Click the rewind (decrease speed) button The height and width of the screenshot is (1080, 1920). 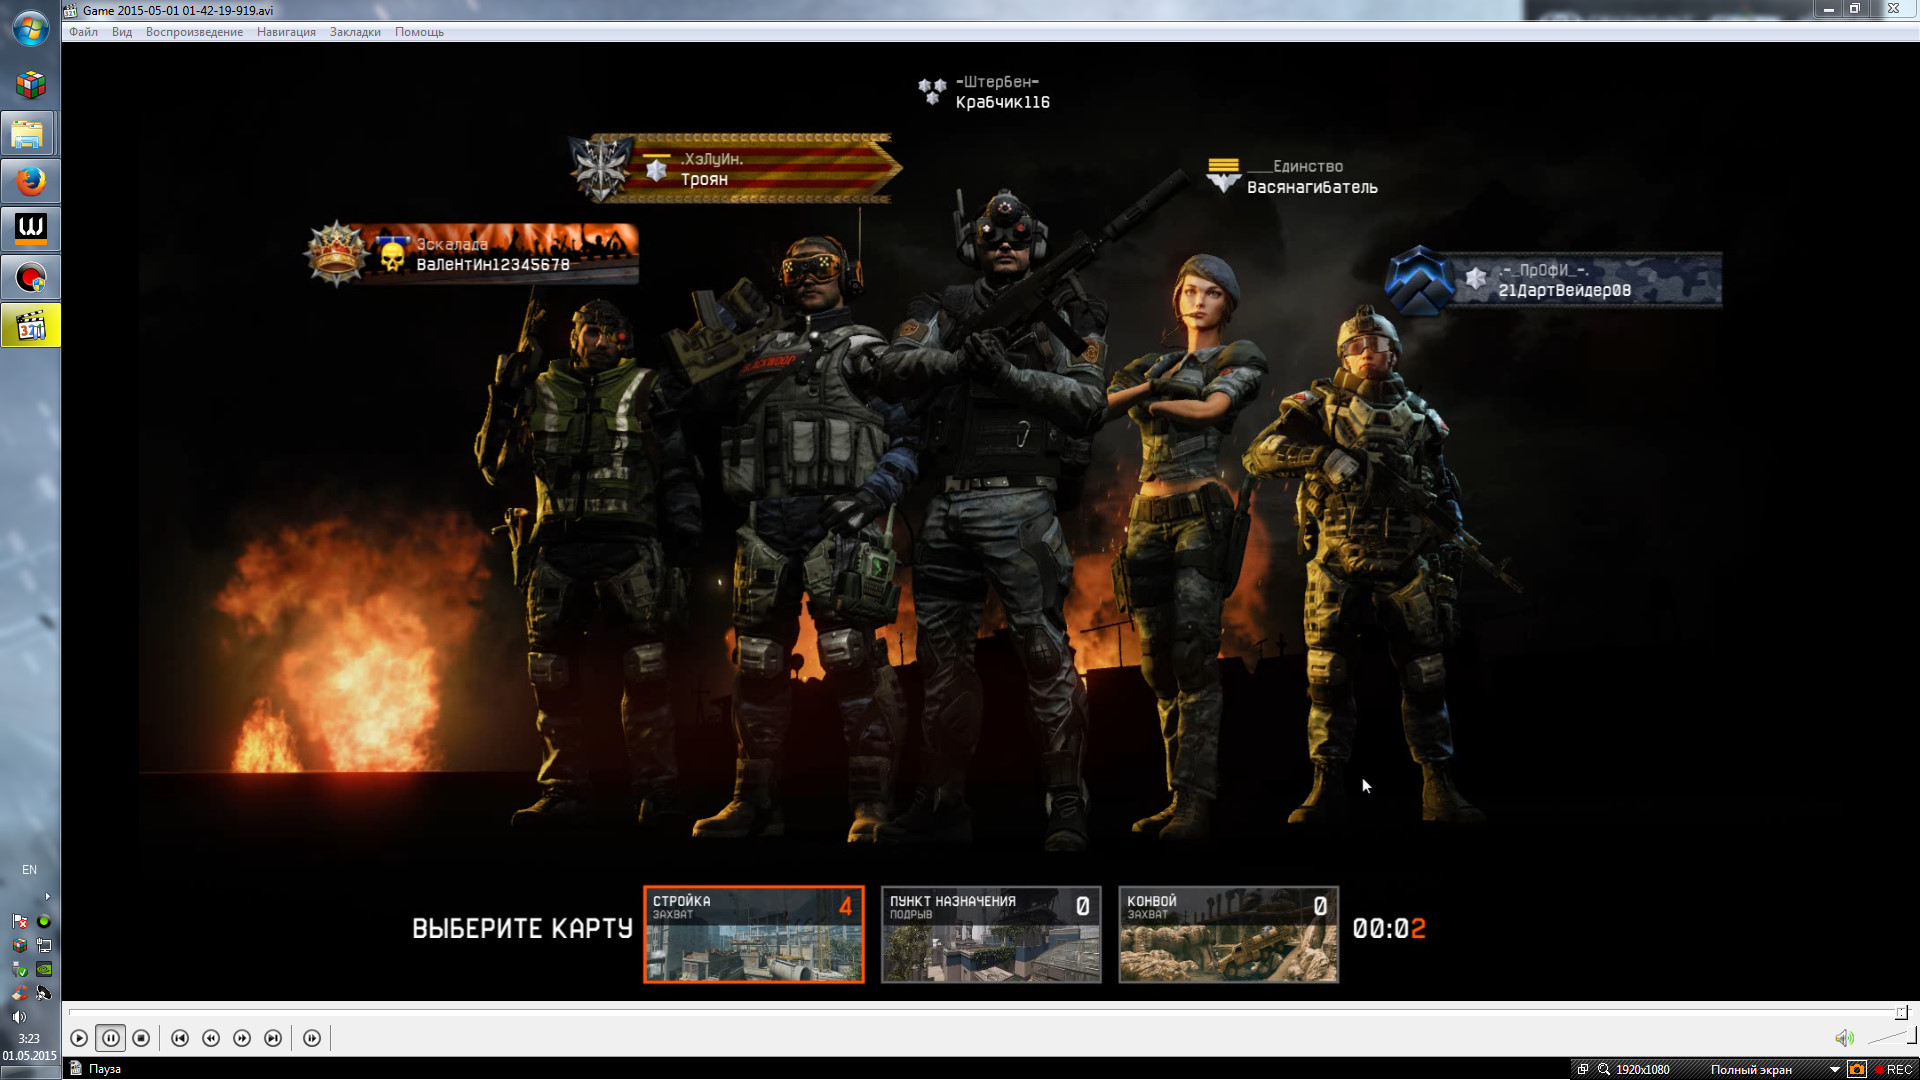pos(211,1038)
